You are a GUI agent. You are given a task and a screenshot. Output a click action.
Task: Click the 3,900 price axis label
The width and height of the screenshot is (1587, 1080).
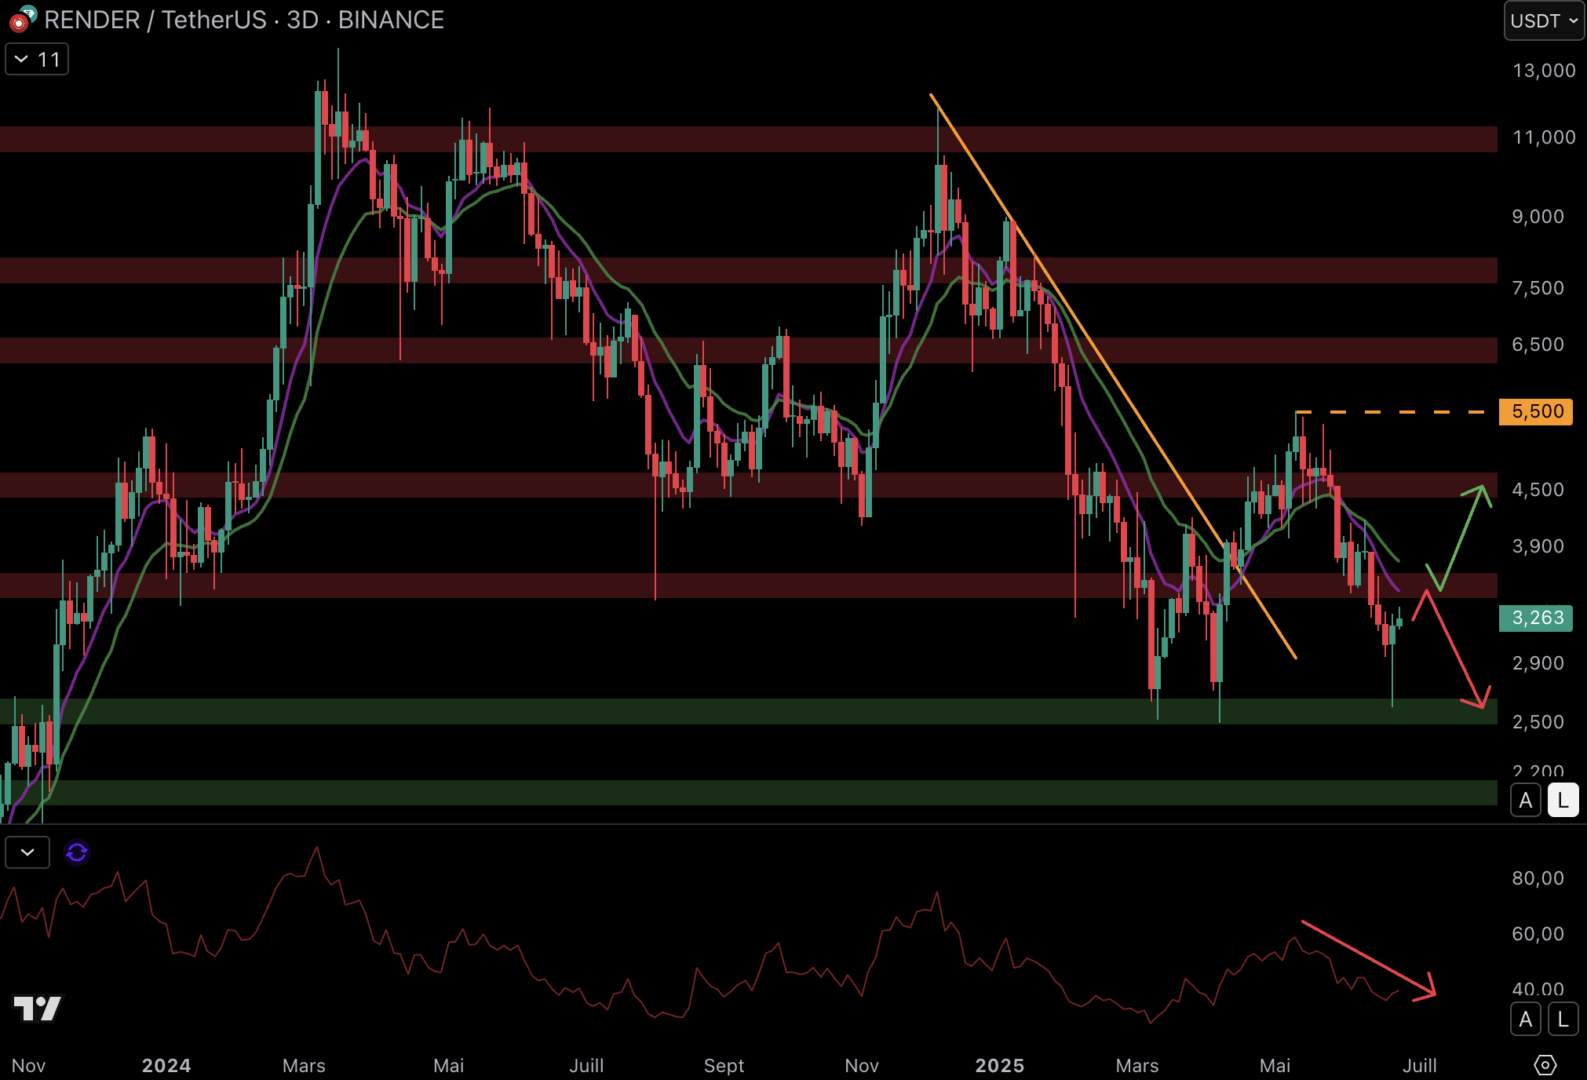point(1538,547)
